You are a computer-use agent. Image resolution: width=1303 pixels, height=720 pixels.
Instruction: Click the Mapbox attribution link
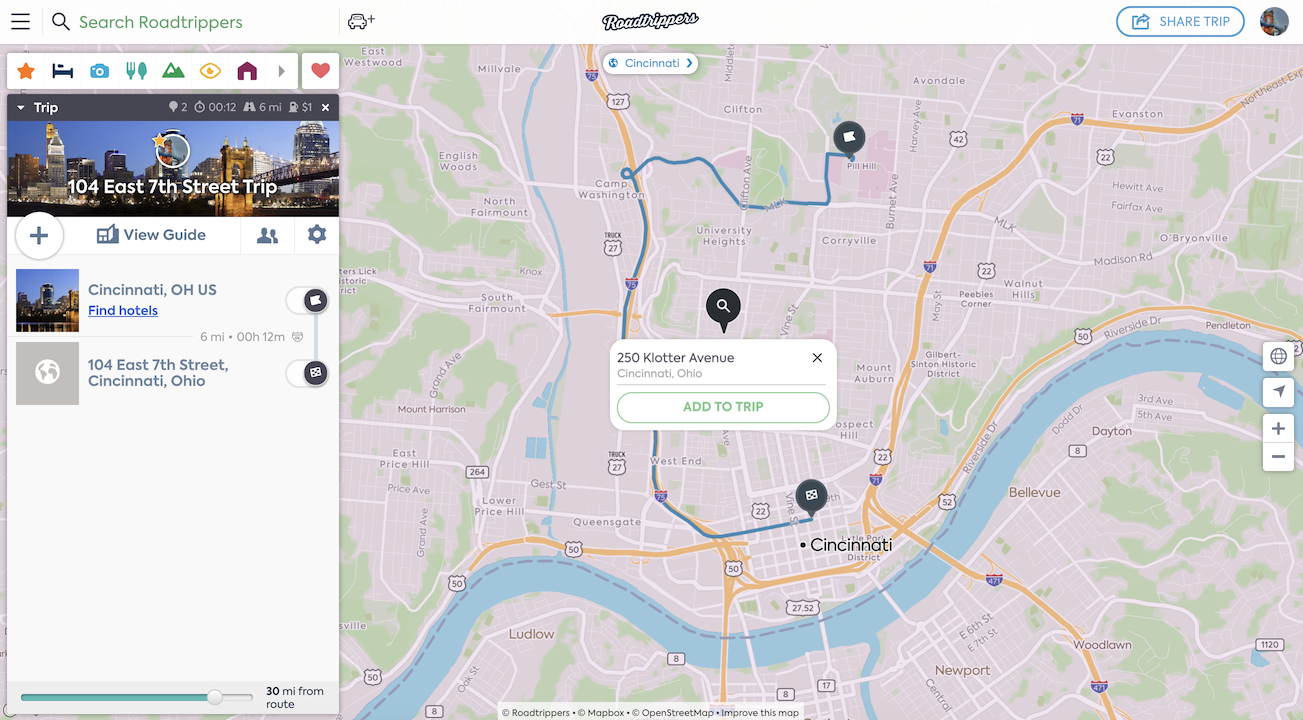click(x=600, y=713)
